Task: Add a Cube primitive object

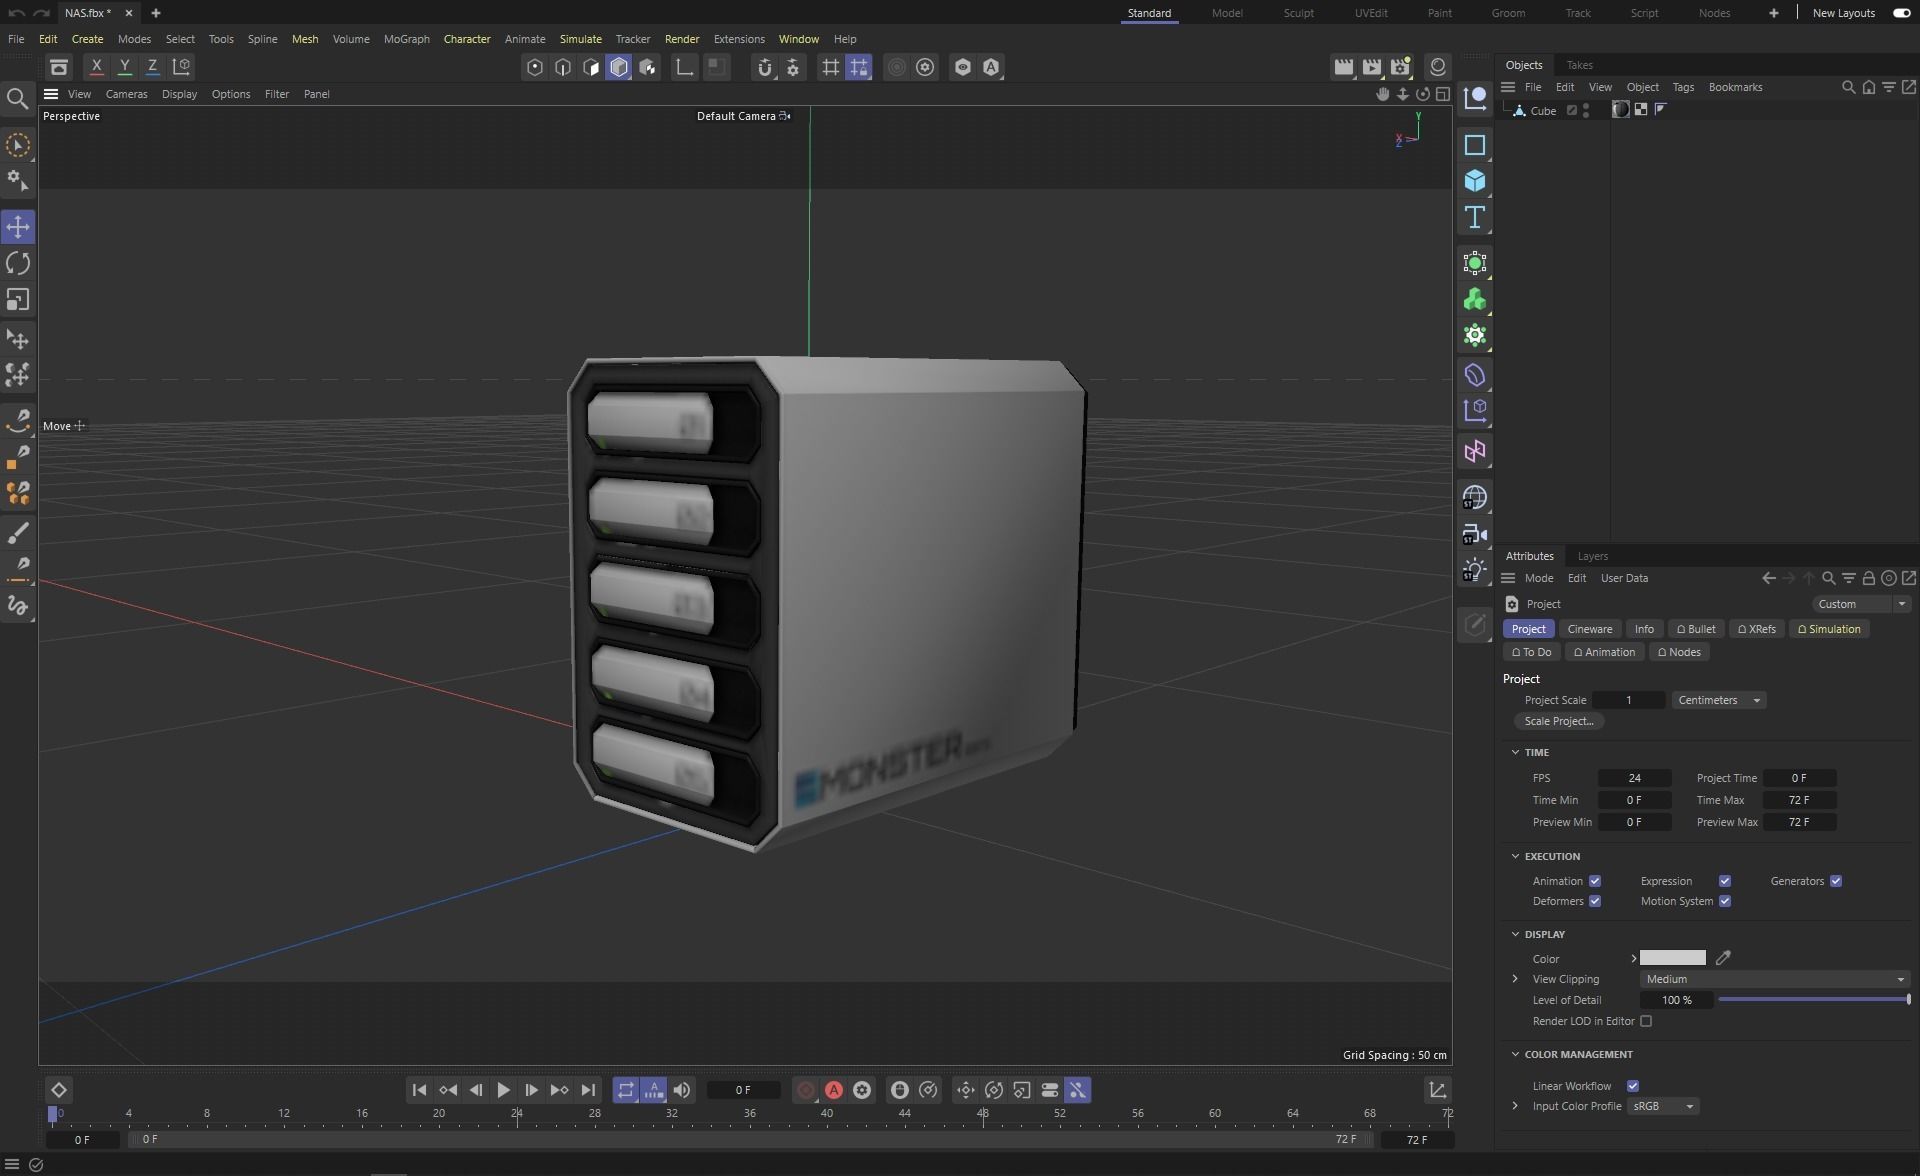Action: tap(1474, 181)
